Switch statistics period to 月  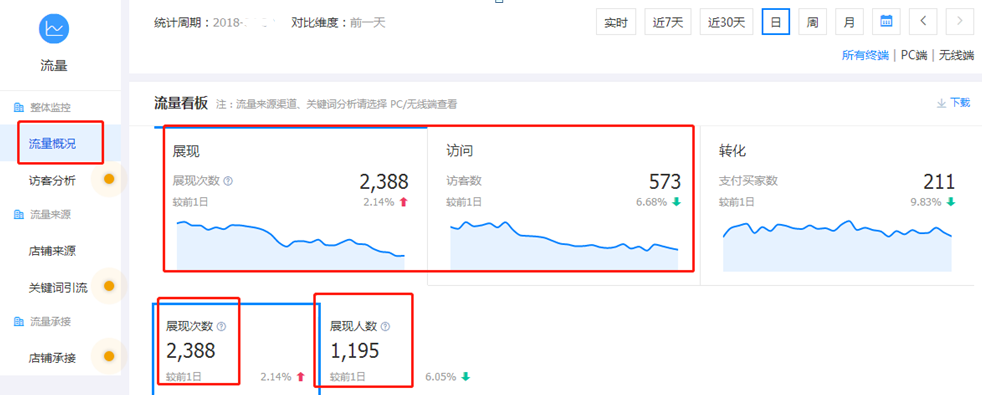849,21
